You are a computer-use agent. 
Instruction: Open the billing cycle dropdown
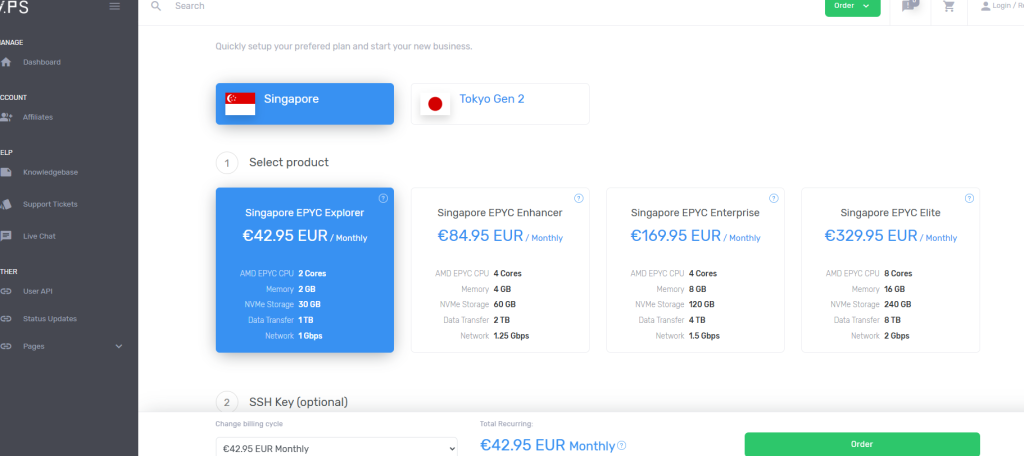pyautogui.click(x=336, y=448)
